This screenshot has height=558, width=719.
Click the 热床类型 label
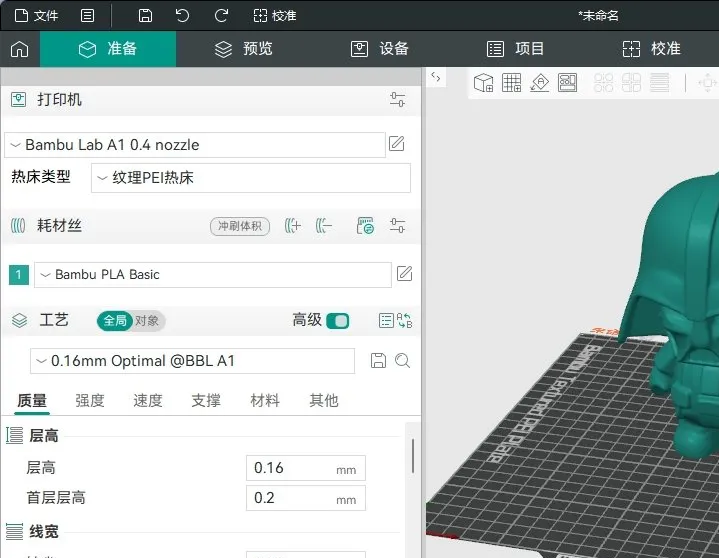coord(41,177)
